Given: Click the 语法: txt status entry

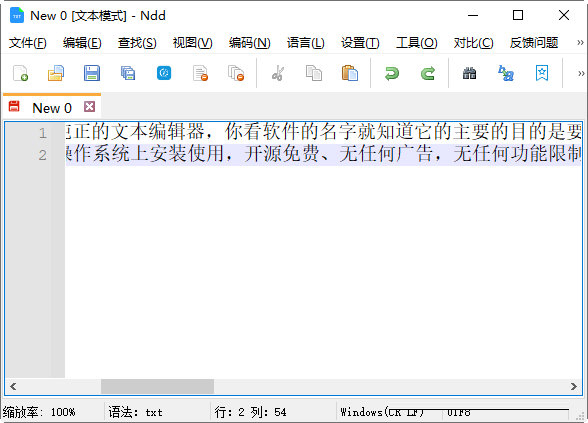Looking at the screenshot, I should tap(135, 412).
